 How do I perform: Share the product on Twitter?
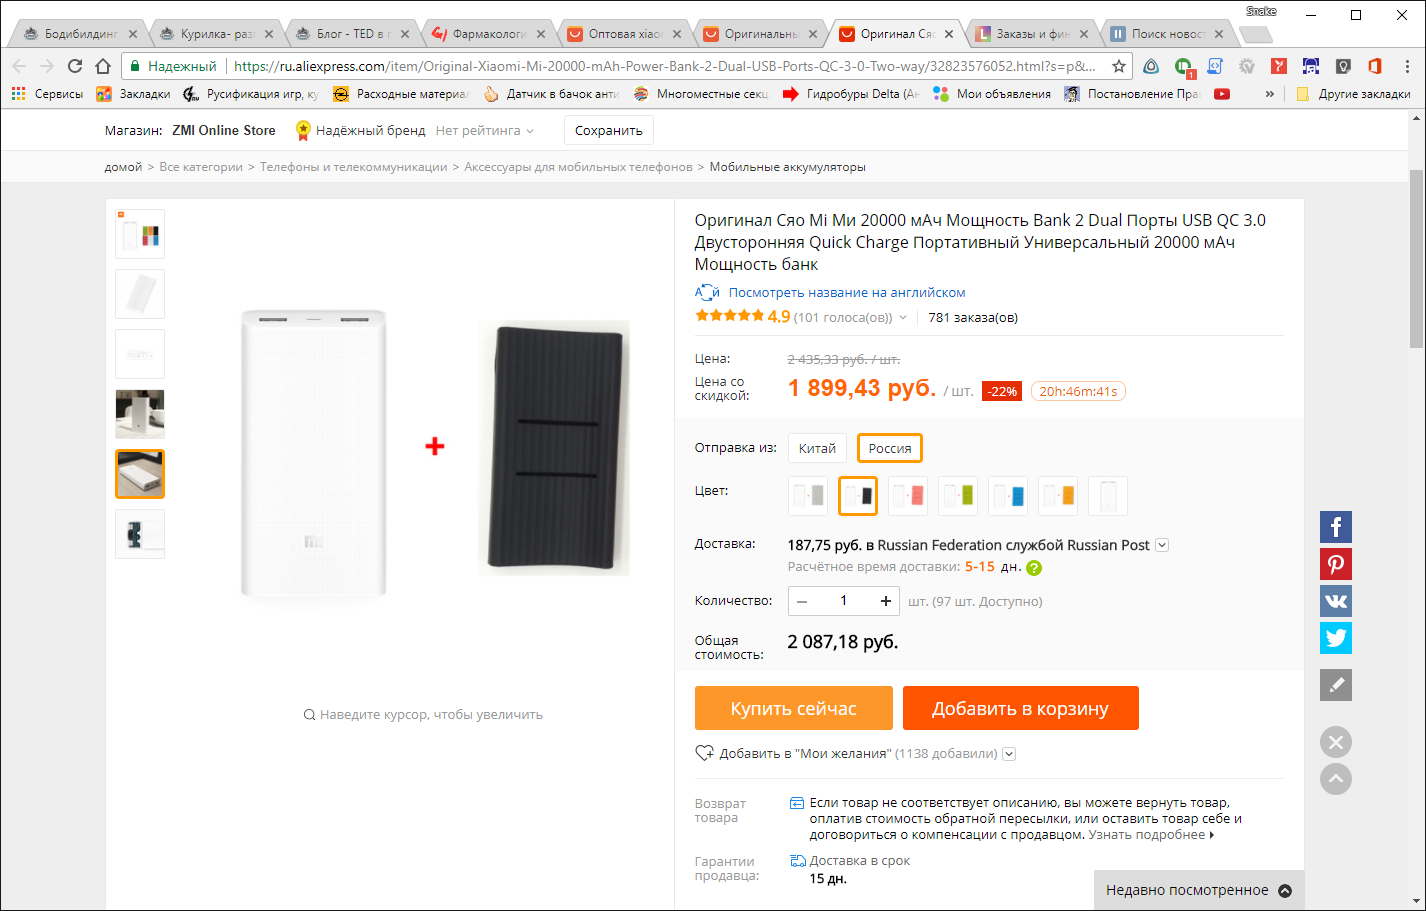[x=1335, y=638]
